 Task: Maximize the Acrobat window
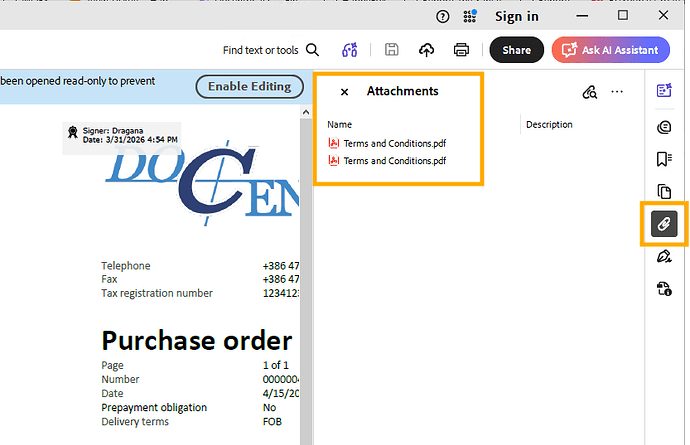pos(623,15)
